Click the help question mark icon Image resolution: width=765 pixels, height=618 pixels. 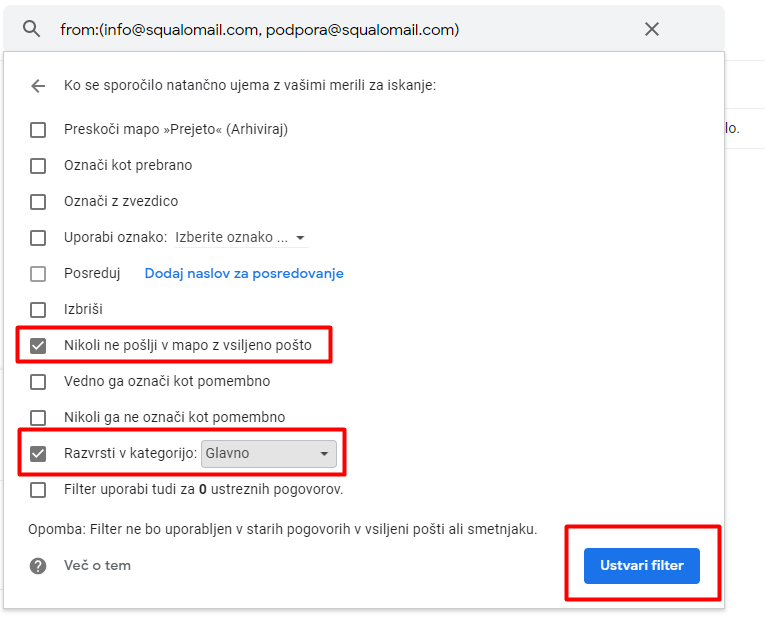[x=38, y=566]
